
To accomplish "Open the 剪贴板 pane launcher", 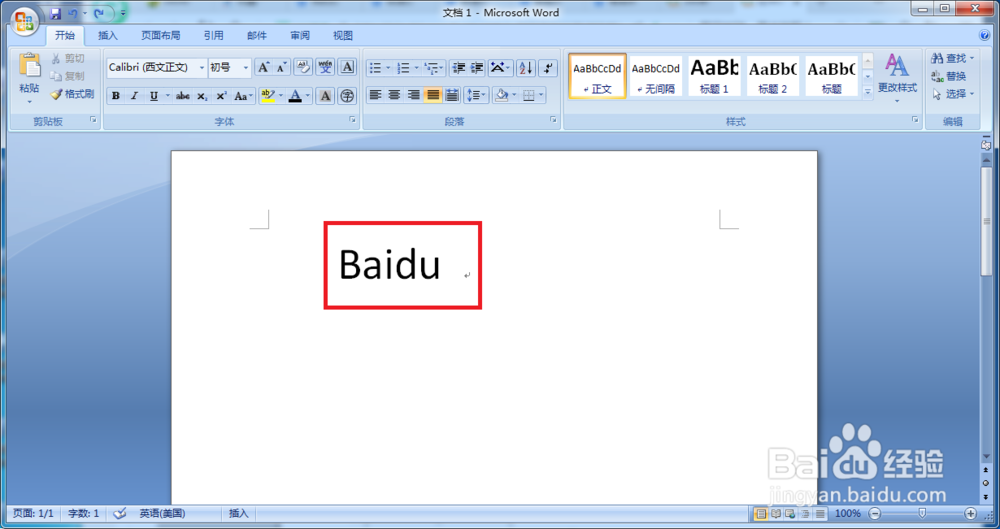I will pyautogui.click(x=93, y=119).
